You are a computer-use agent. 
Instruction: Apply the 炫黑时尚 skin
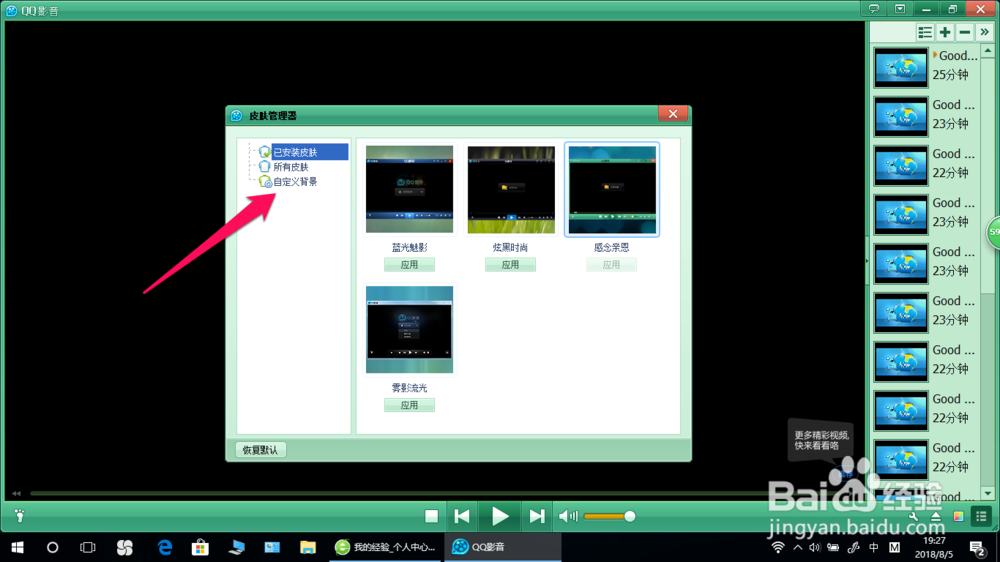(510, 265)
